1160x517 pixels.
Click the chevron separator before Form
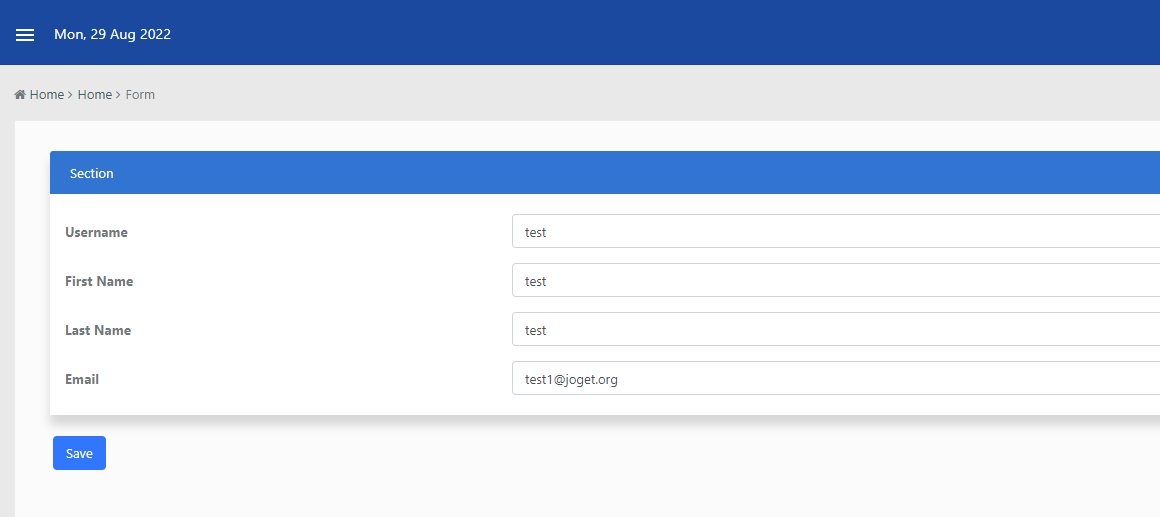[118, 95]
